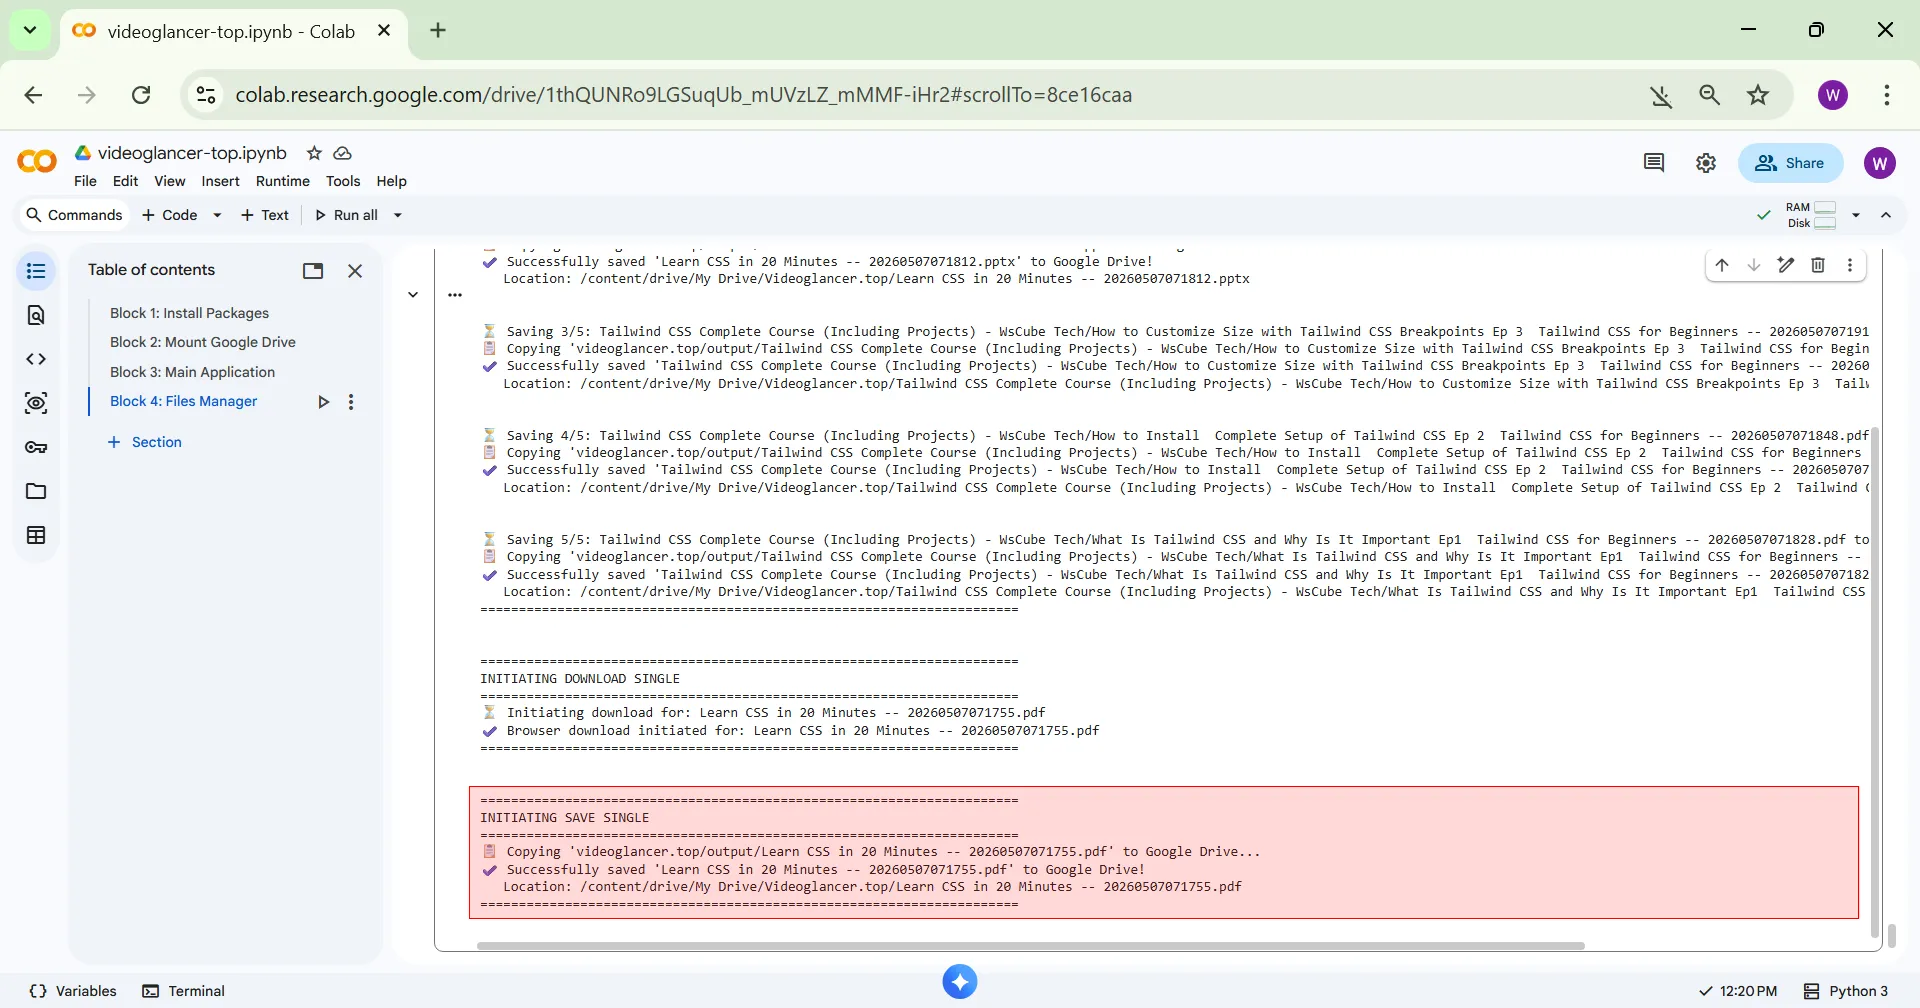Move cell down using arrow icon
The width and height of the screenshot is (1920, 1008).
[x=1754, y=265]
